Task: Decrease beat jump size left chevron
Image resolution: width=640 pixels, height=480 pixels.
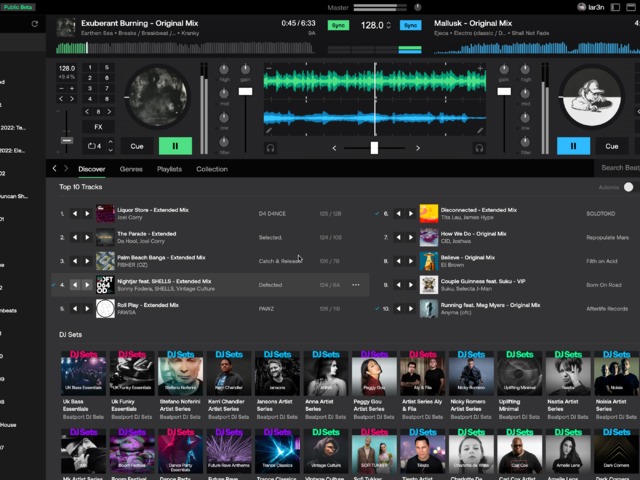Action: [x=87, y=111]
